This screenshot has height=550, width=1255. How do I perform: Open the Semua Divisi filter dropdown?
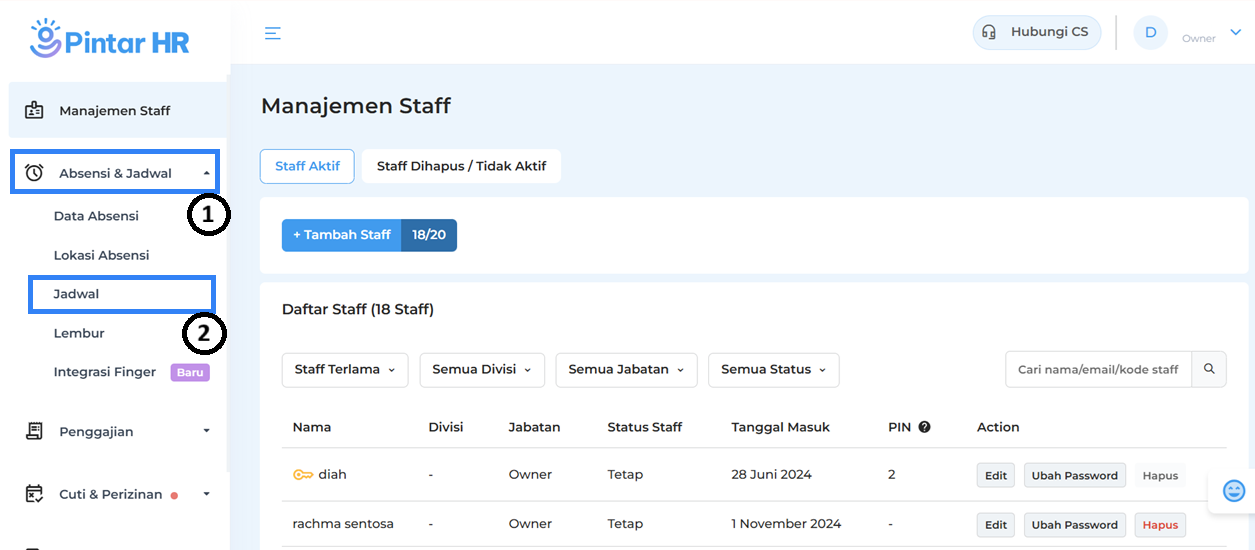click(482, 369)
